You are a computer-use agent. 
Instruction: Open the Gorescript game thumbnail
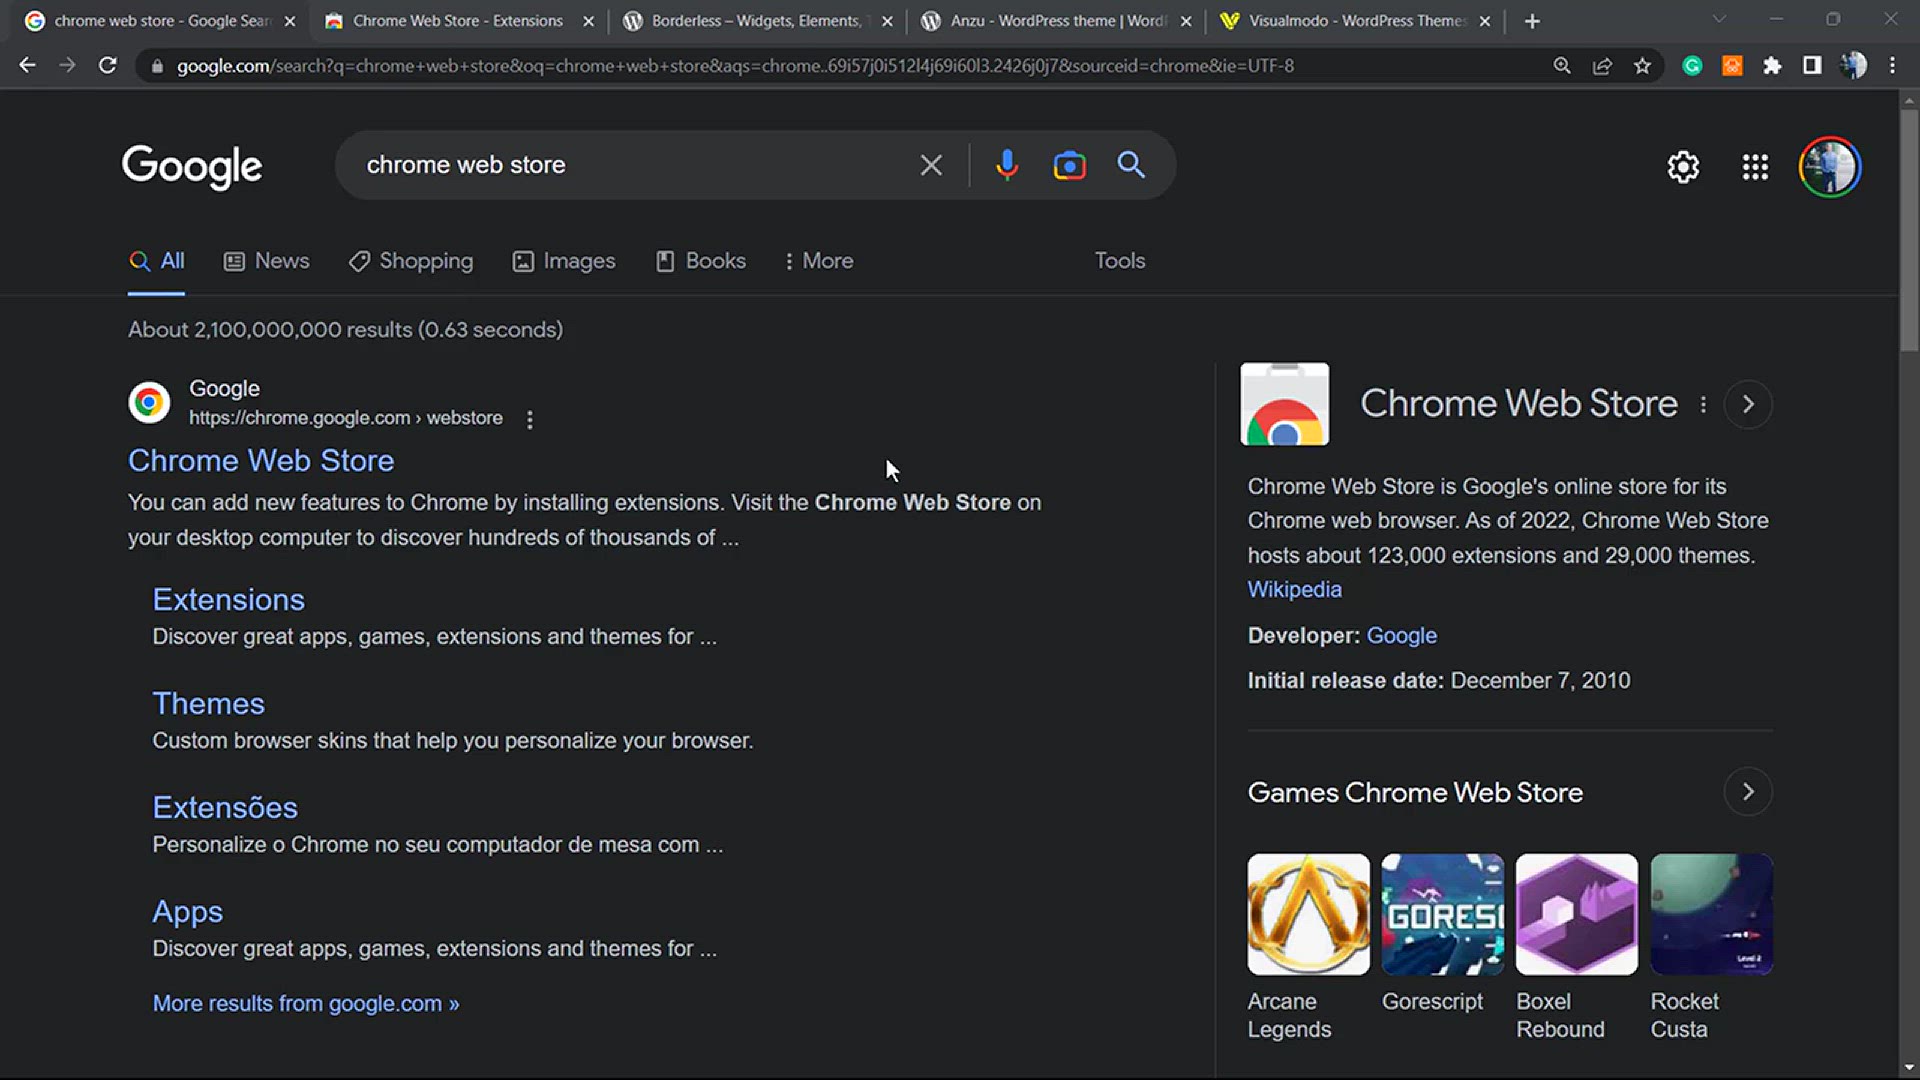pyautogui.click(x=1442, y=914)
